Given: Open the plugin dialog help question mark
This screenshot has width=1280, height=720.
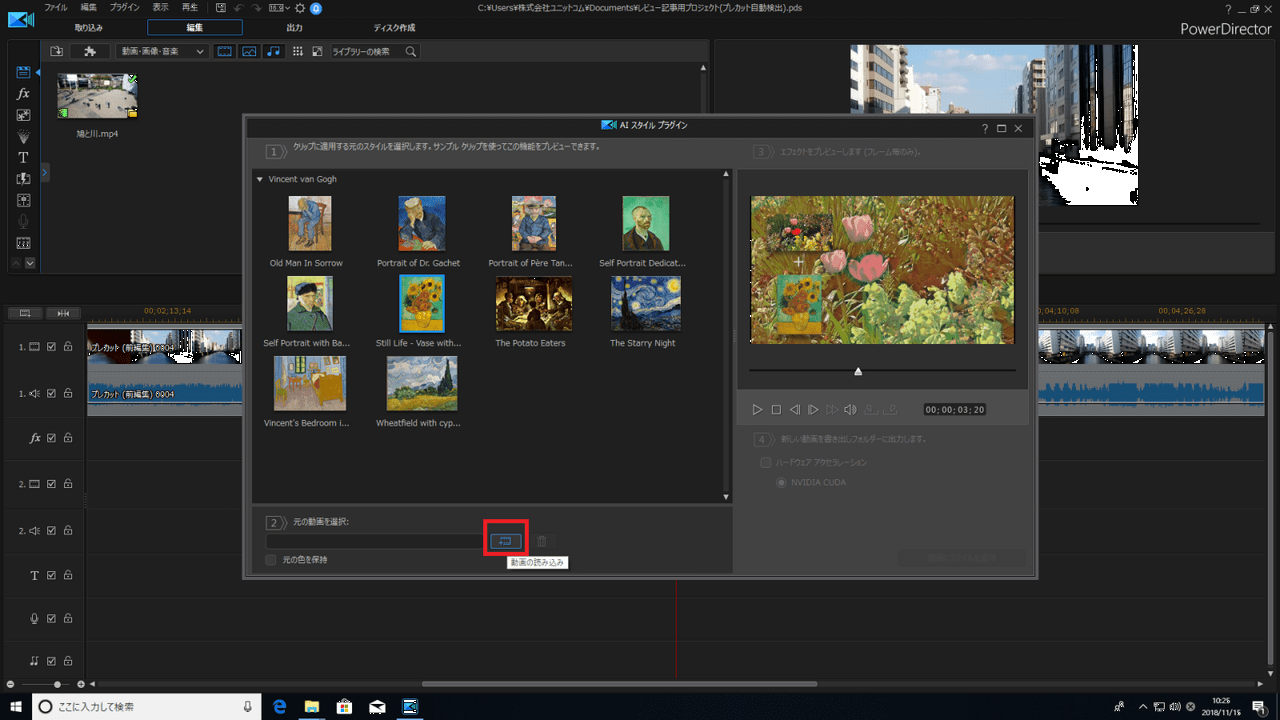Looking at the screenshot, I should click(x=984, y=128).
